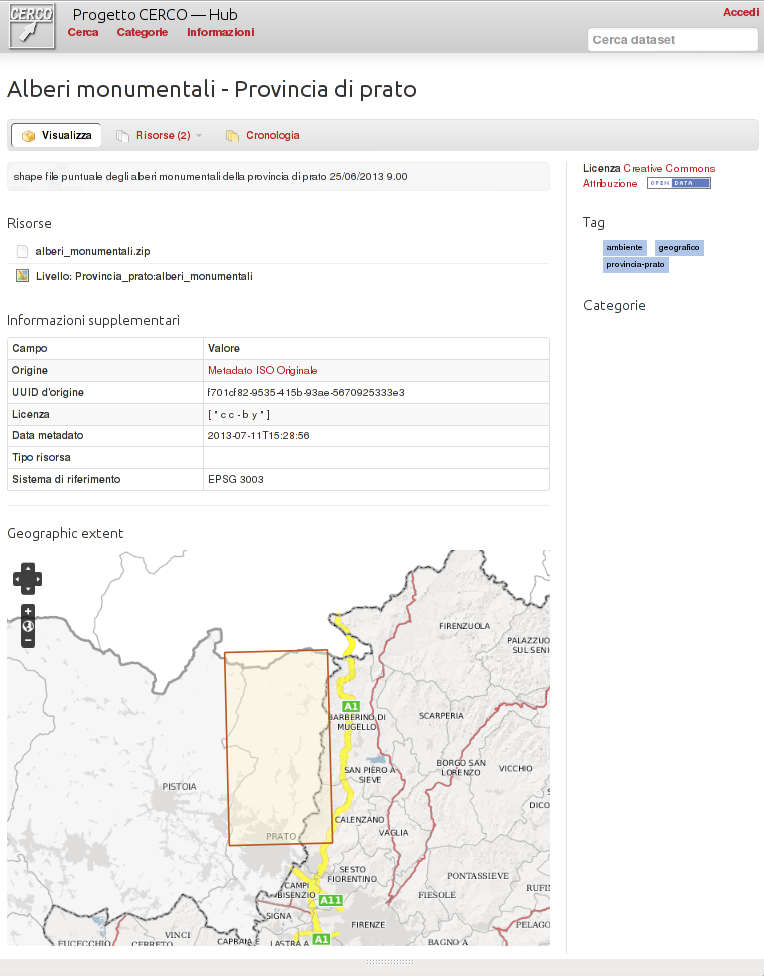764x976 pixels.
Task: Expand the Risorse (2) dropdown arrow
Action: pyautogui.click(x=199, y=135)
